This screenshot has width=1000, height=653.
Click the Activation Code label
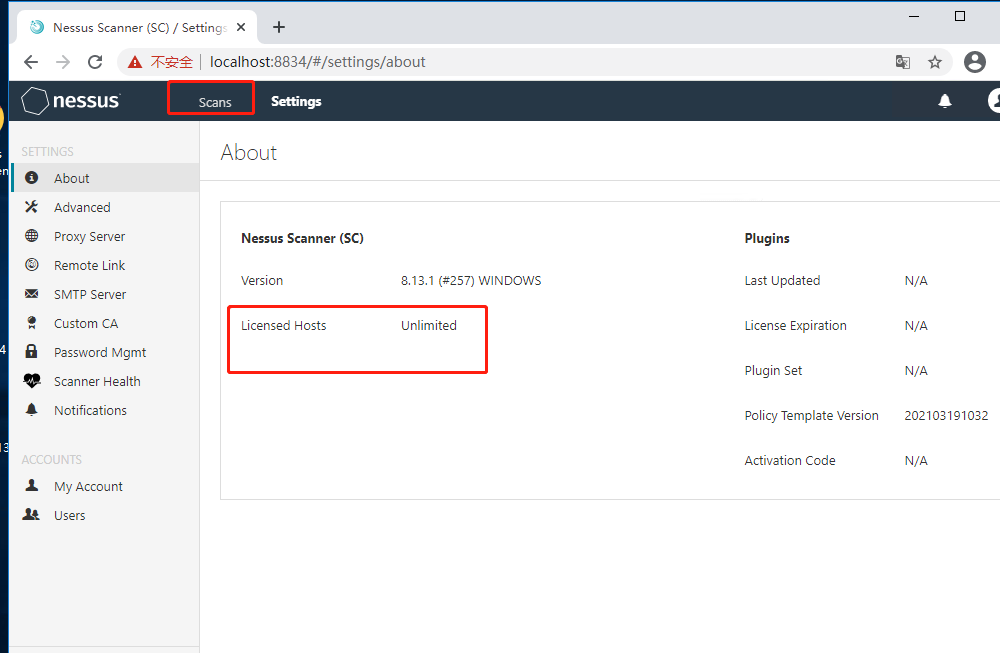[790, 460]
